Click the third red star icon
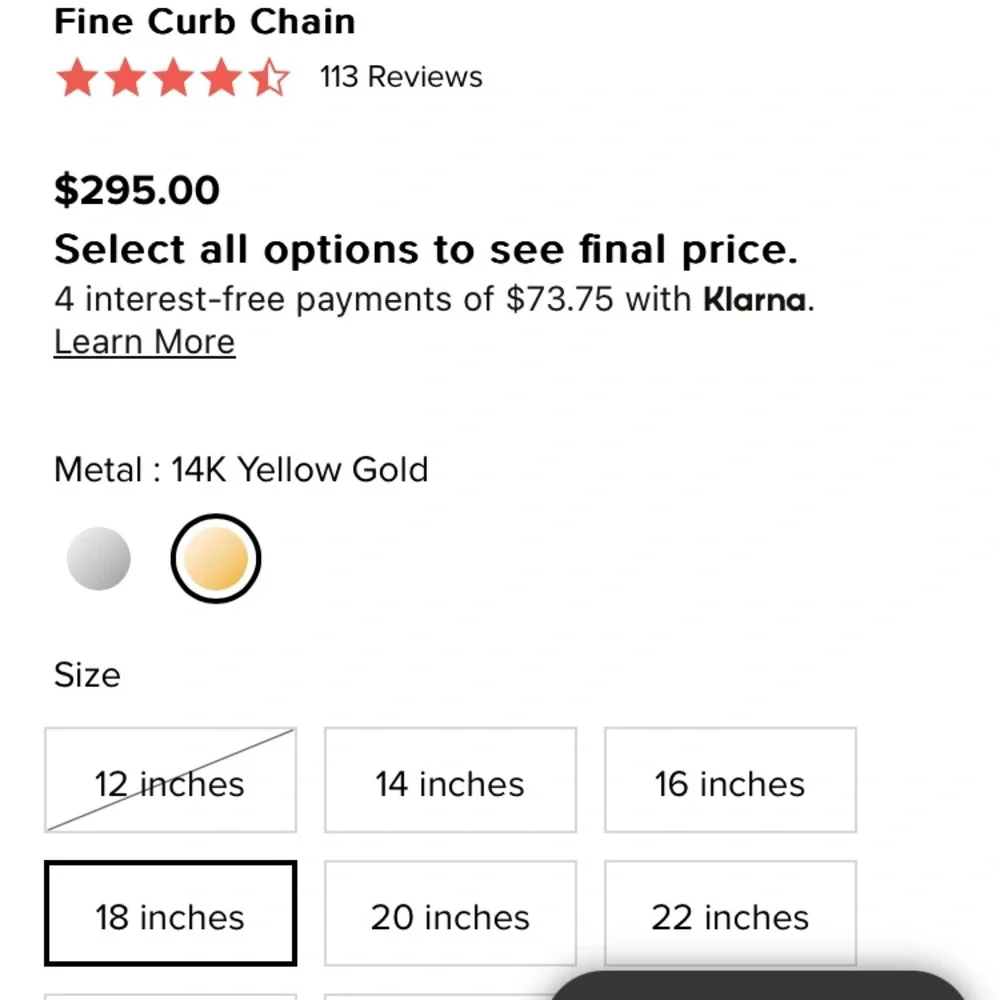Image resolution: width=1000 pixels, height=1000 pixels. pos(174,76)
